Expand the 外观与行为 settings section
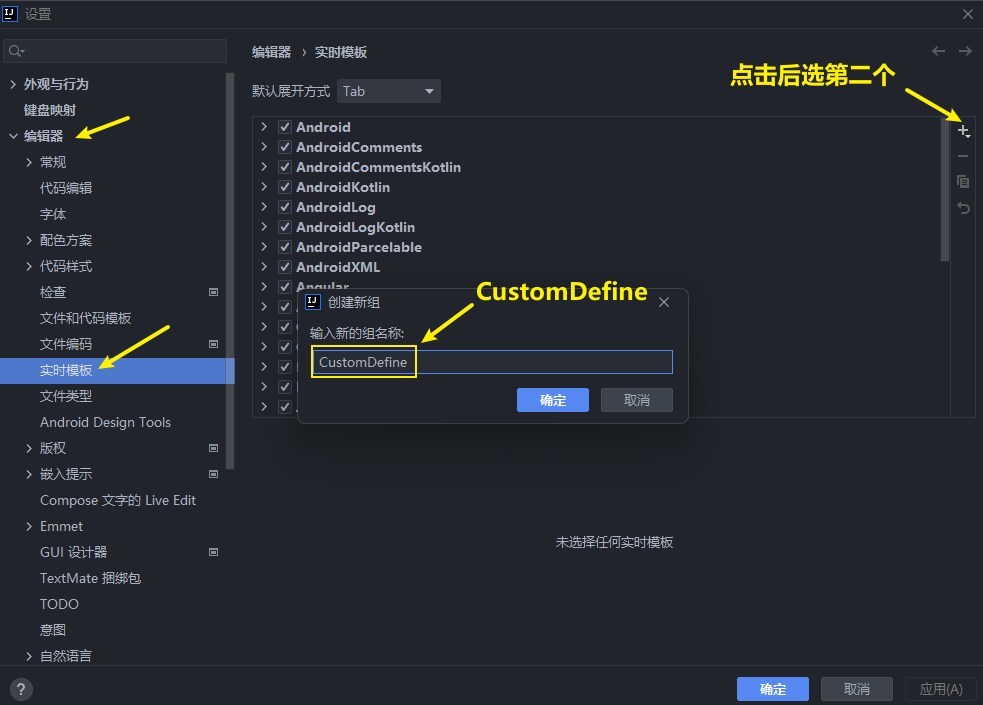The width and height of the screenshot is (983, 705). click(13, 84)
